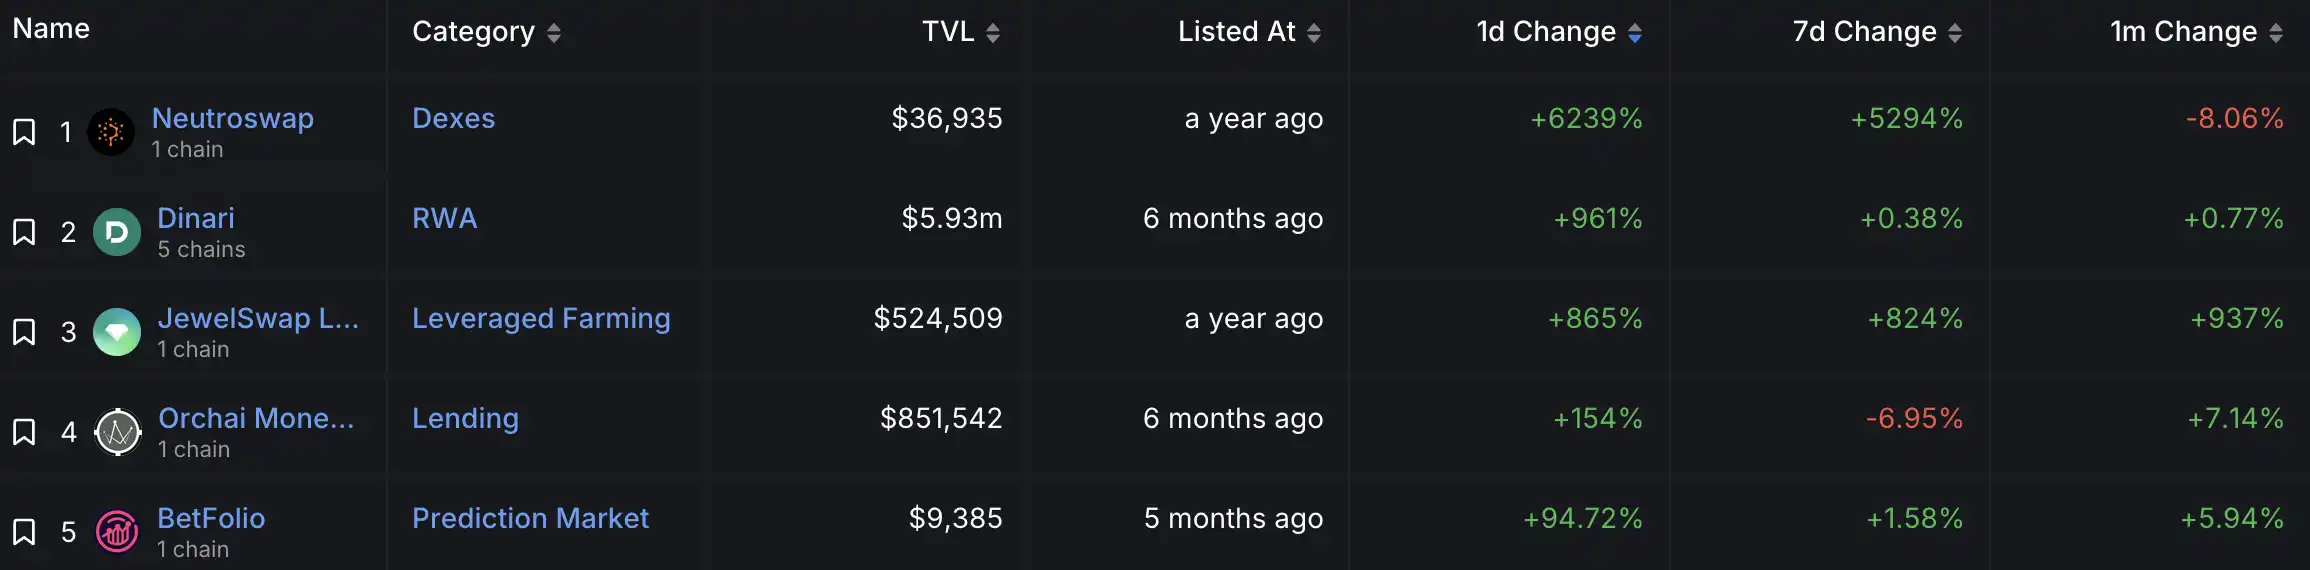Sort table by Category column
This screenshot has width=2310, height=570.
click(553, 33)
